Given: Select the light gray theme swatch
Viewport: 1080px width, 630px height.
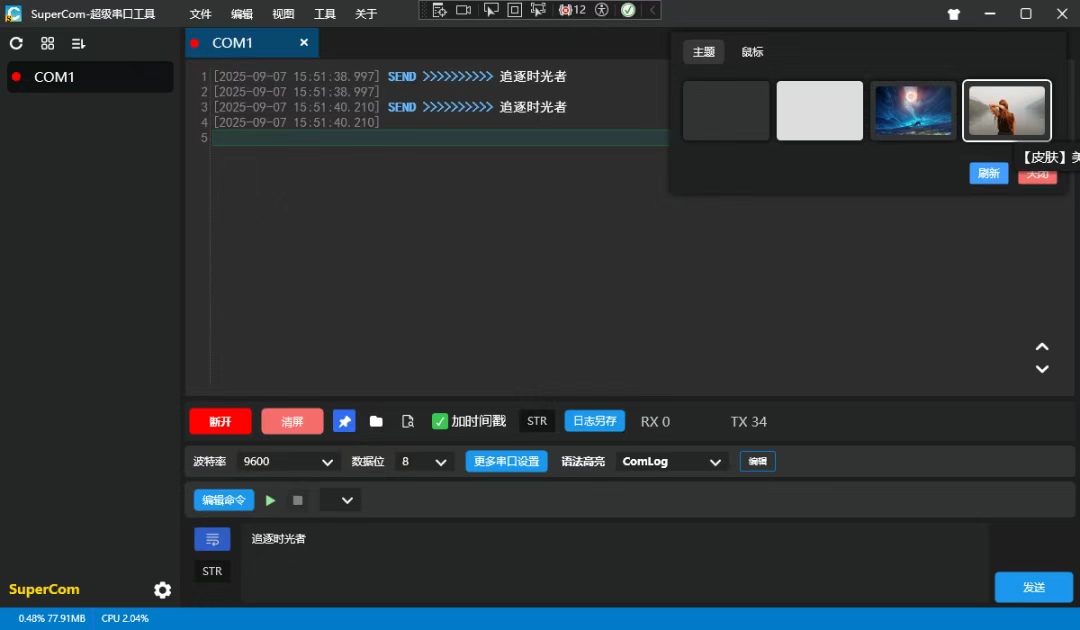Looking at the screenshot, I should 820,110.
